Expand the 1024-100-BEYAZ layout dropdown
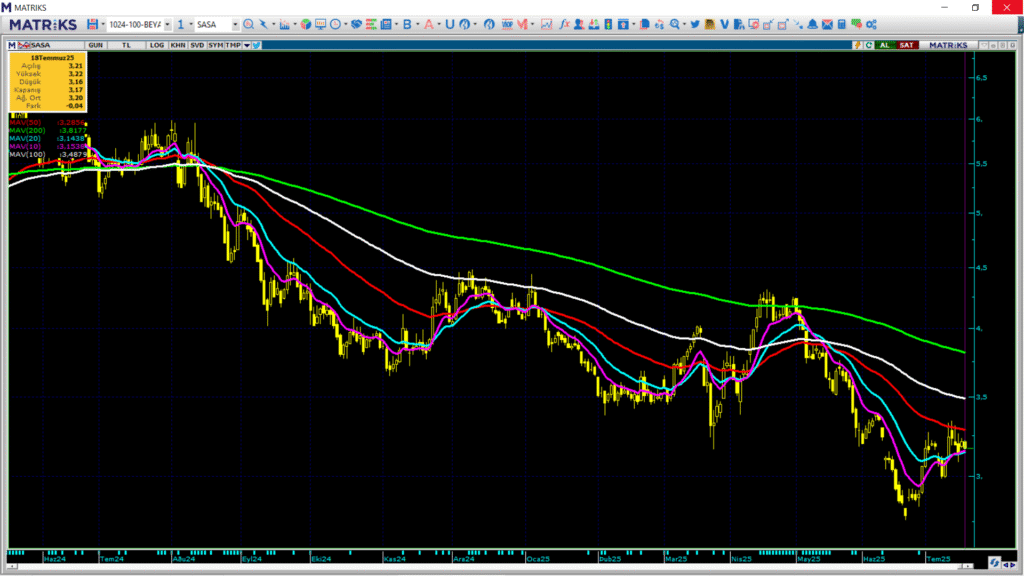This screenshot has width=1024, height=576. (167, 24)
